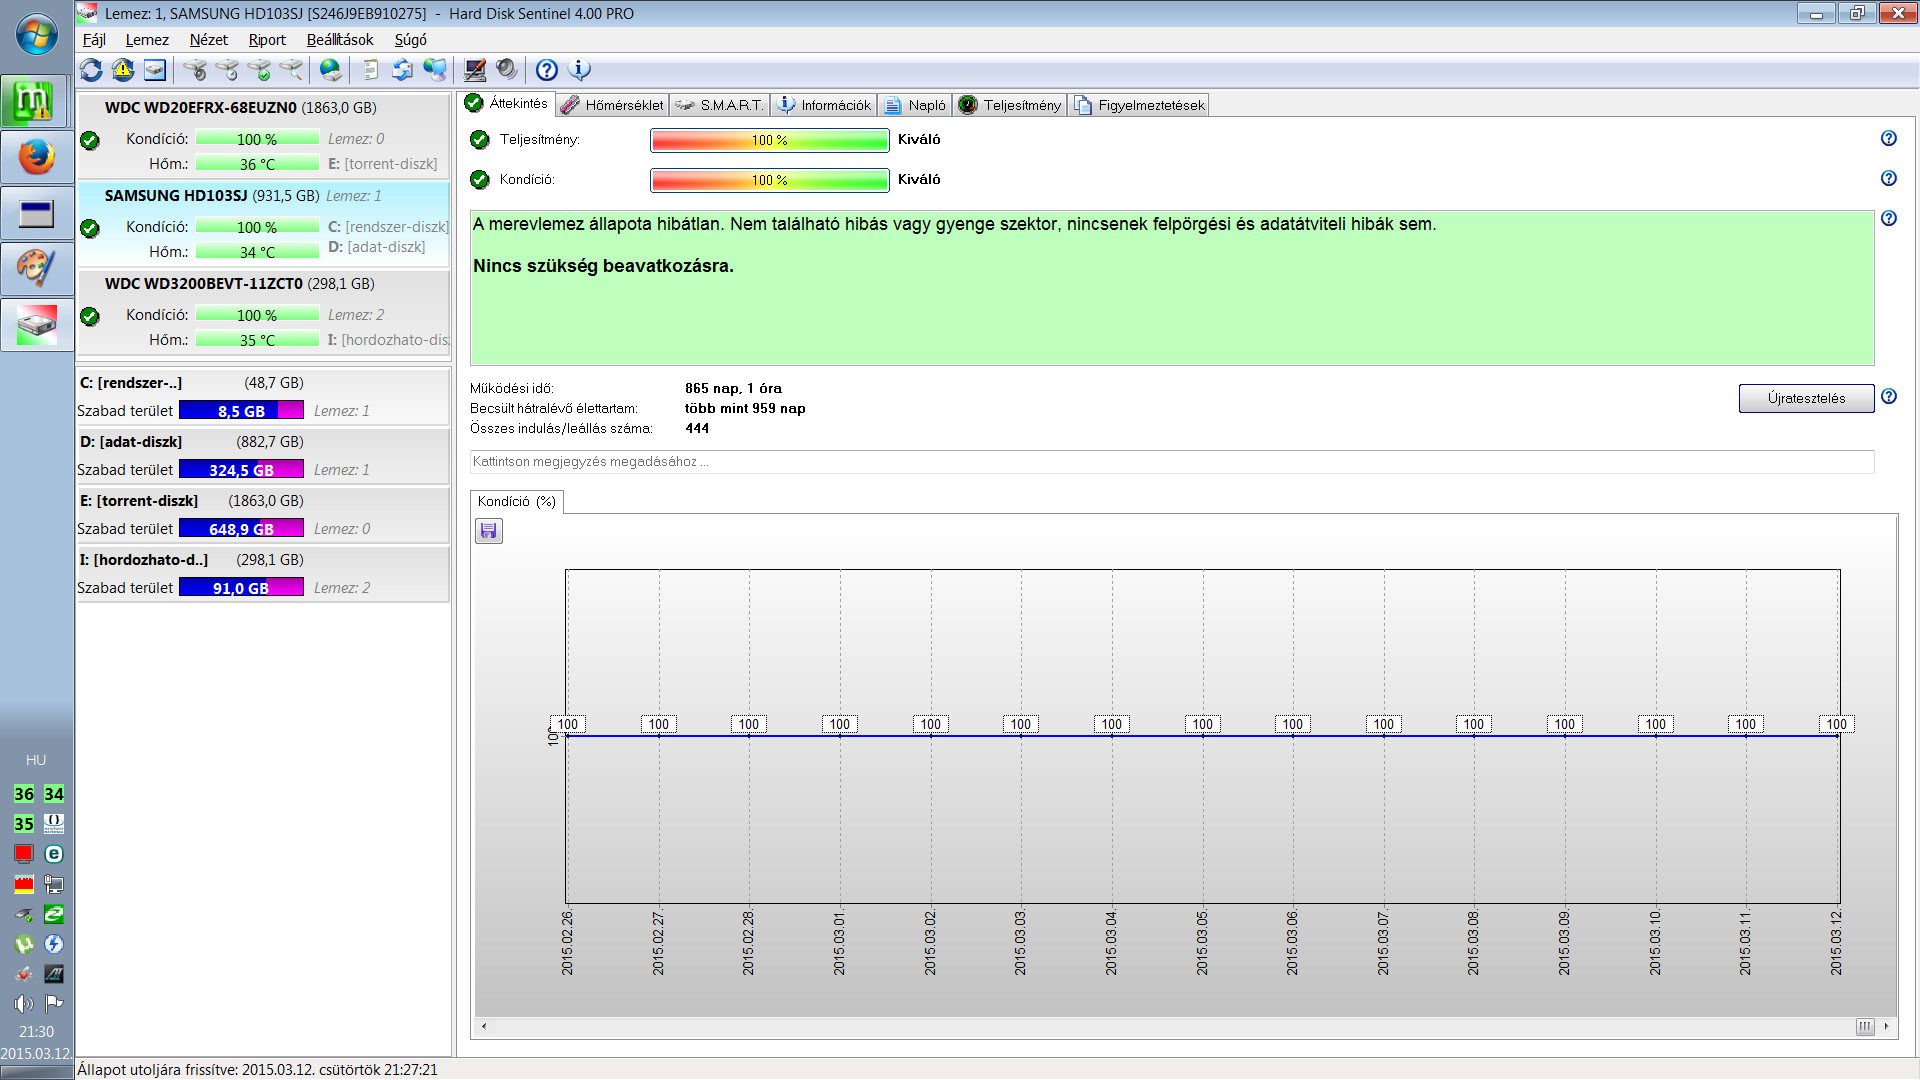
Task: Click the speaker sound toolbar icon
Action: [507, 70]
